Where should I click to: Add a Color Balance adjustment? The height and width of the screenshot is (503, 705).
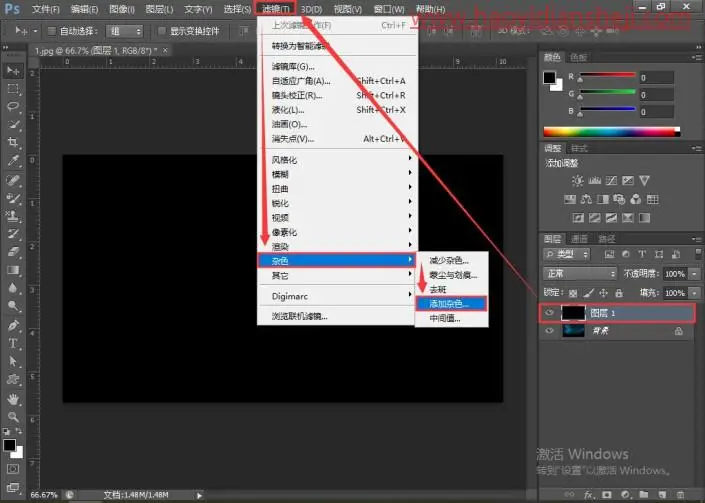coord(586,199)
